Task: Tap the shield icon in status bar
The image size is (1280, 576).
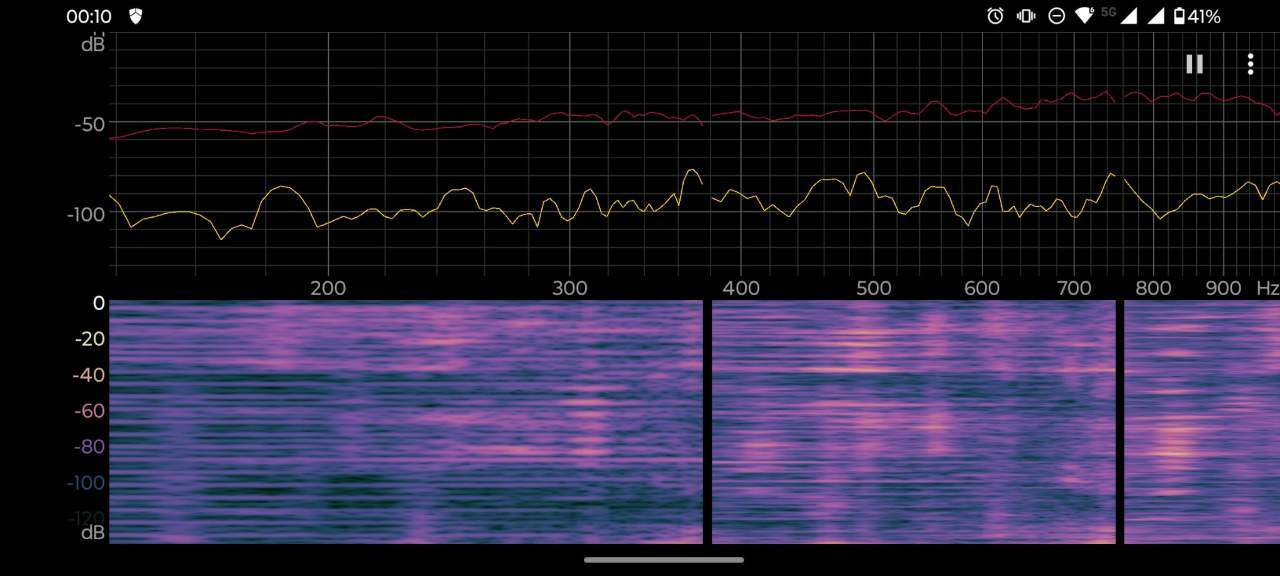Action: tap(135, 16)
